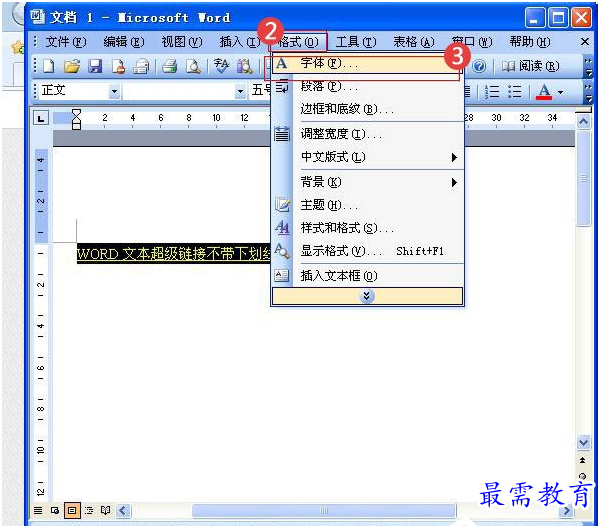Click the vertical scrollbar thumb

pos(583,179)
